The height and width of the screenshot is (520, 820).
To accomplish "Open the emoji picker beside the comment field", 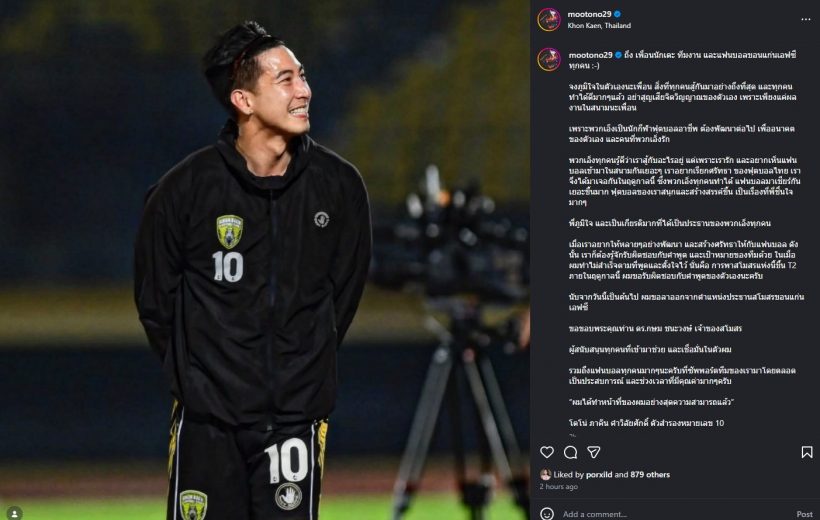I will coord(547,514).
